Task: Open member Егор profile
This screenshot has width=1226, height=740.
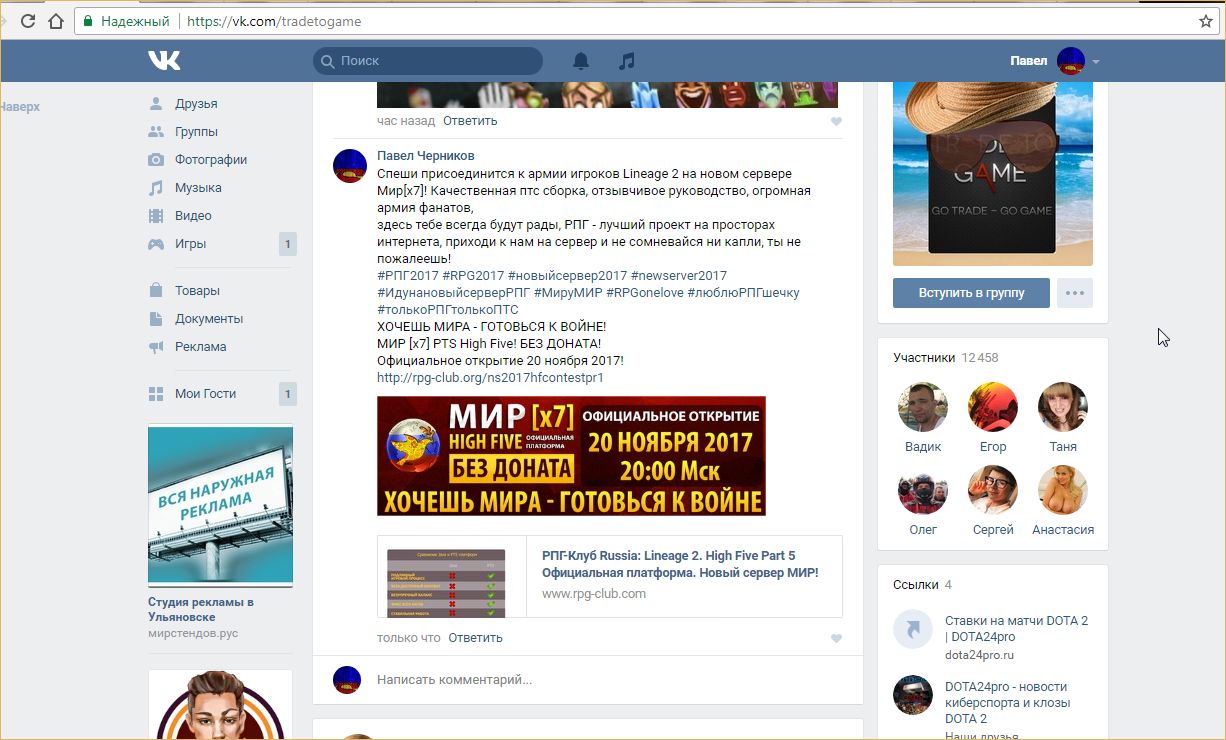Action: (x=993, y=418)
